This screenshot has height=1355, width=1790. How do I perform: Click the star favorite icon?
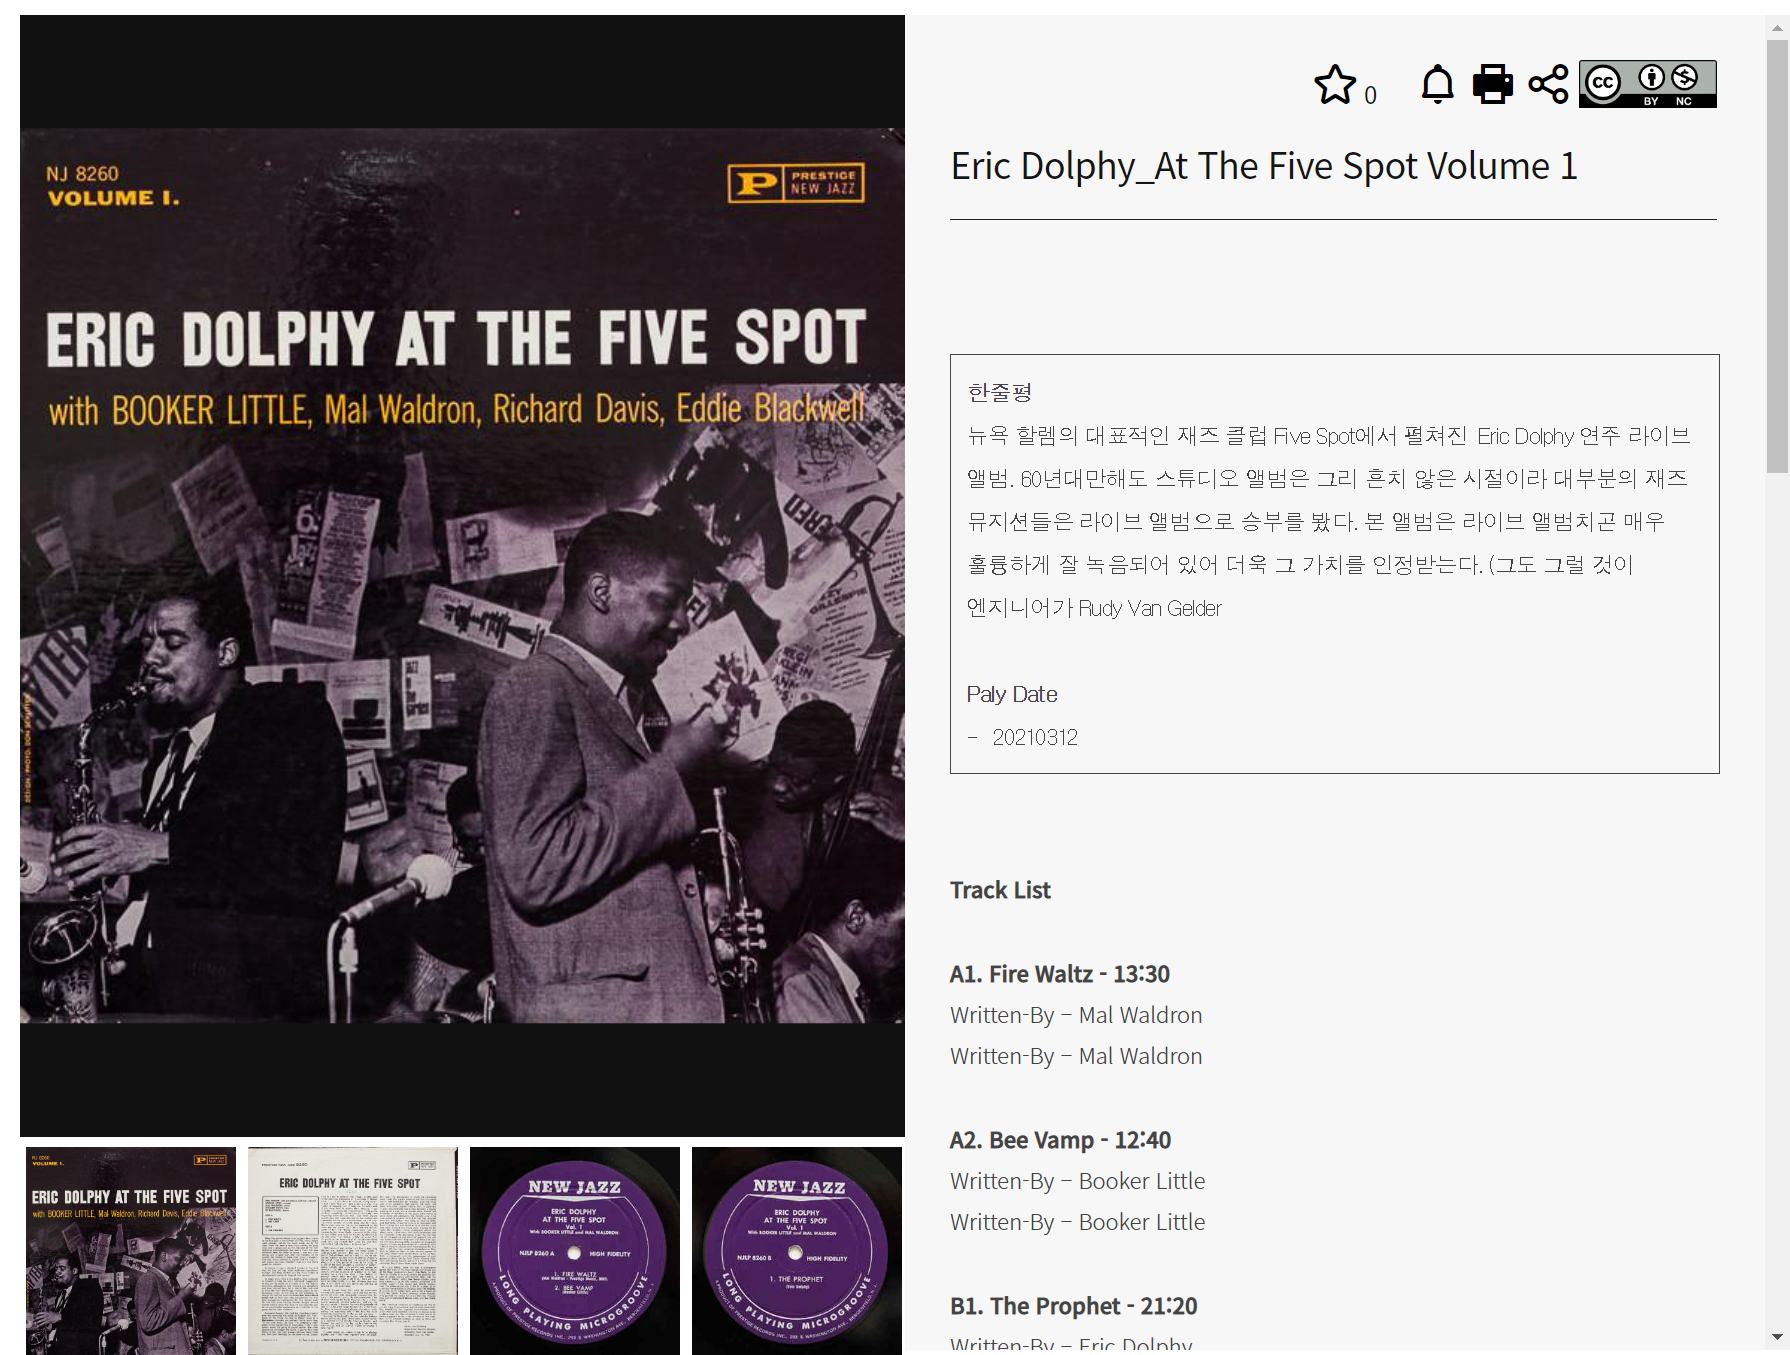[x=1335, y=85]
